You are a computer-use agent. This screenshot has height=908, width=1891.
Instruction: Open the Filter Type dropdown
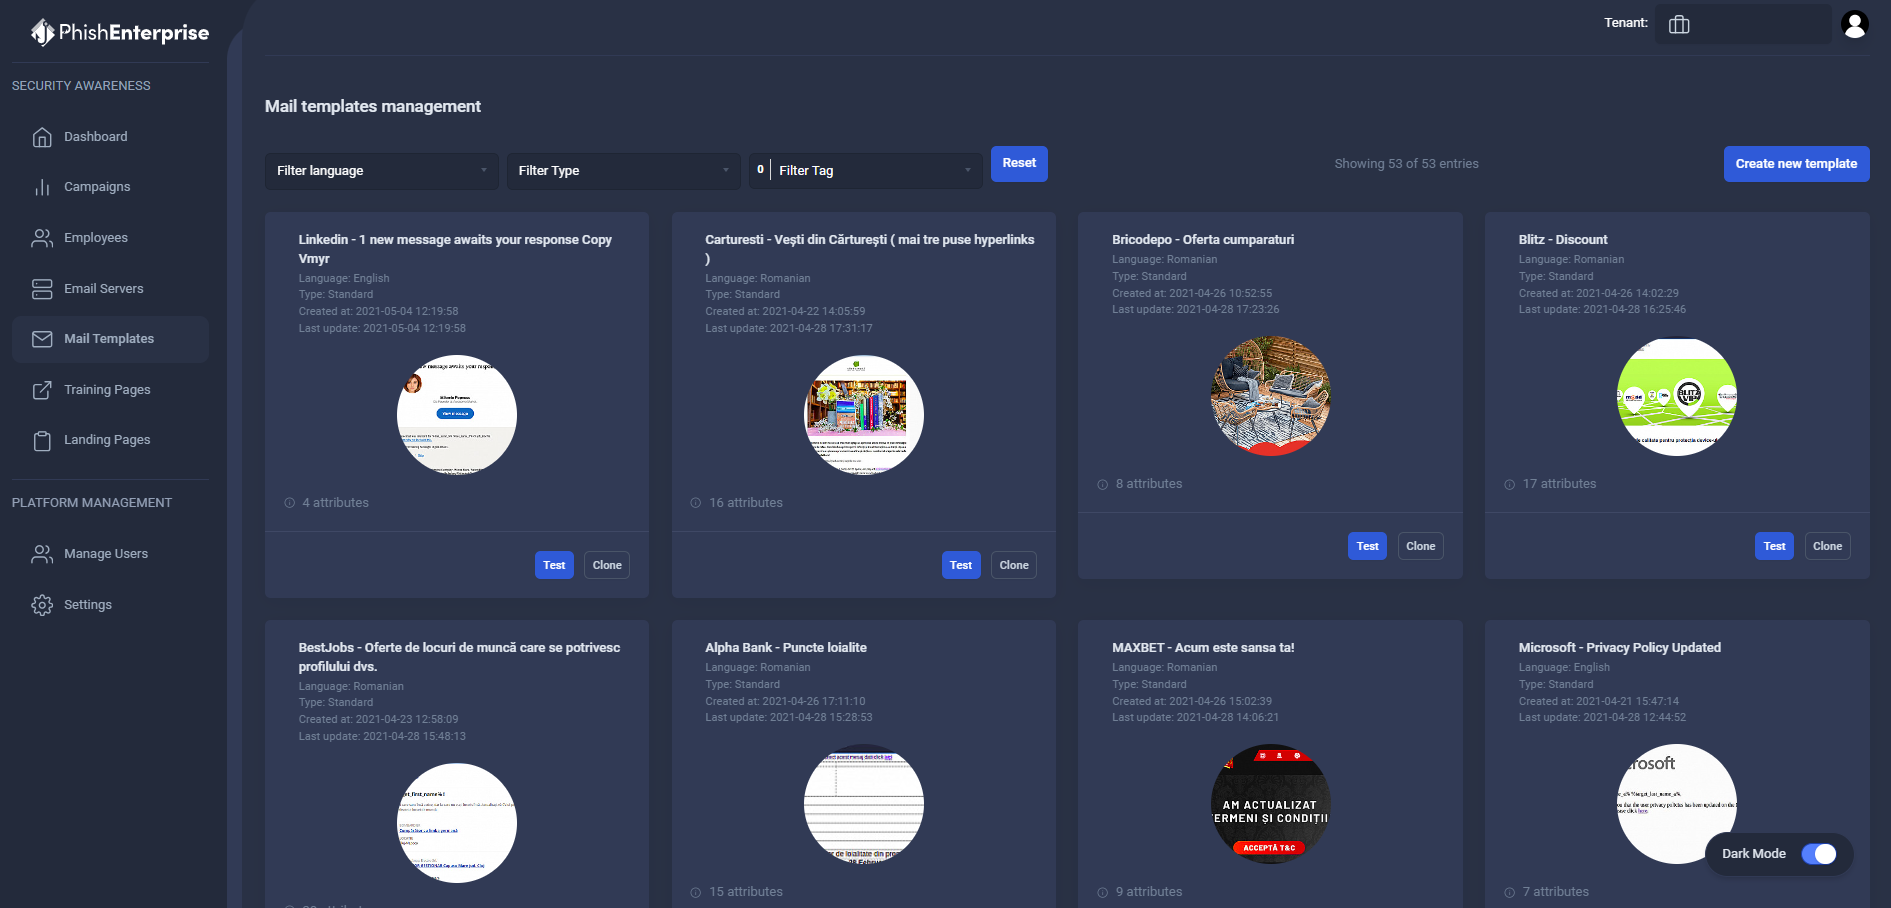624,171
